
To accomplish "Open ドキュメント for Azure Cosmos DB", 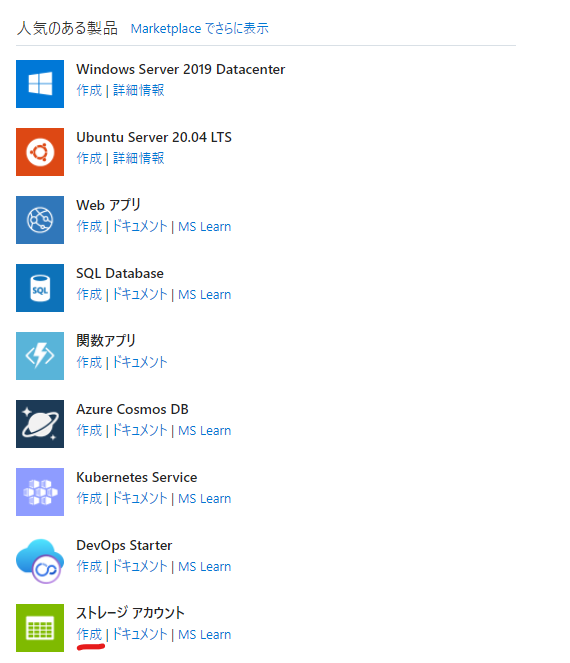I will [140, 430].
